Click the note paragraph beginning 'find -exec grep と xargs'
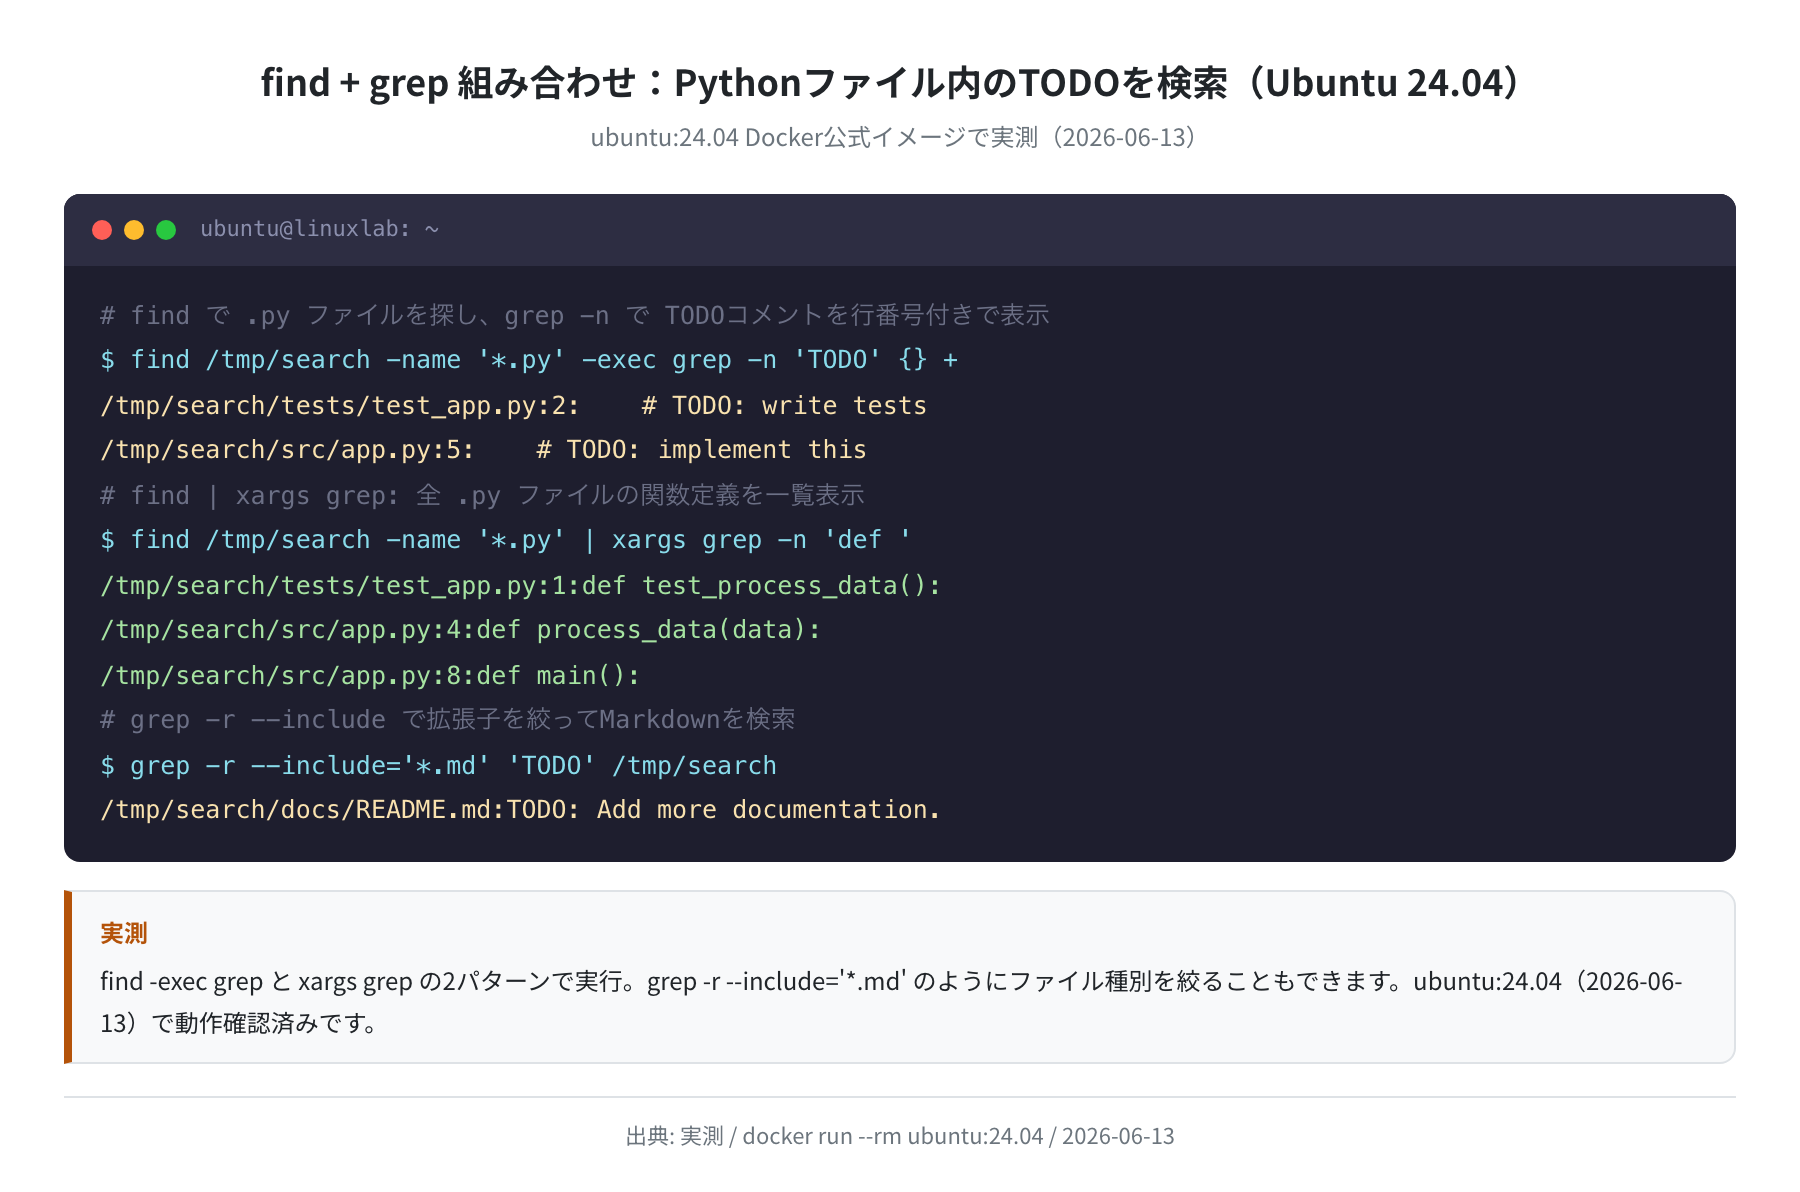 (x=891, y=1002)
